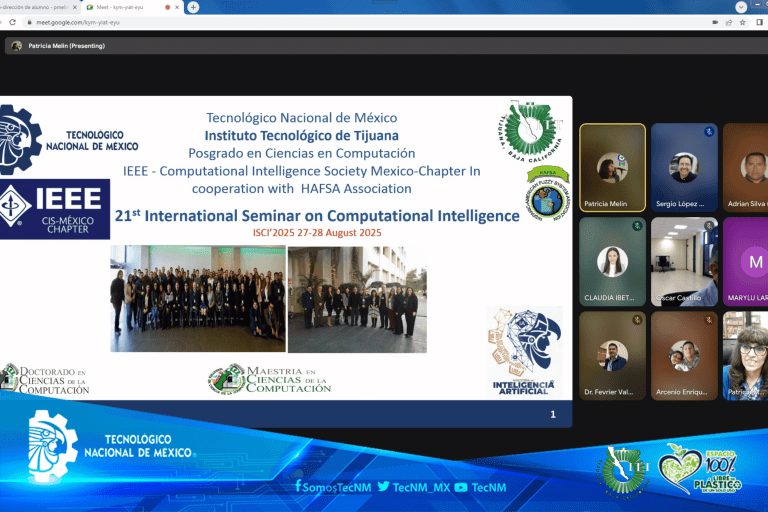Click the IEEE CIS-México Chapter logo on slide

pyautogui.click(x=55, y=209)
